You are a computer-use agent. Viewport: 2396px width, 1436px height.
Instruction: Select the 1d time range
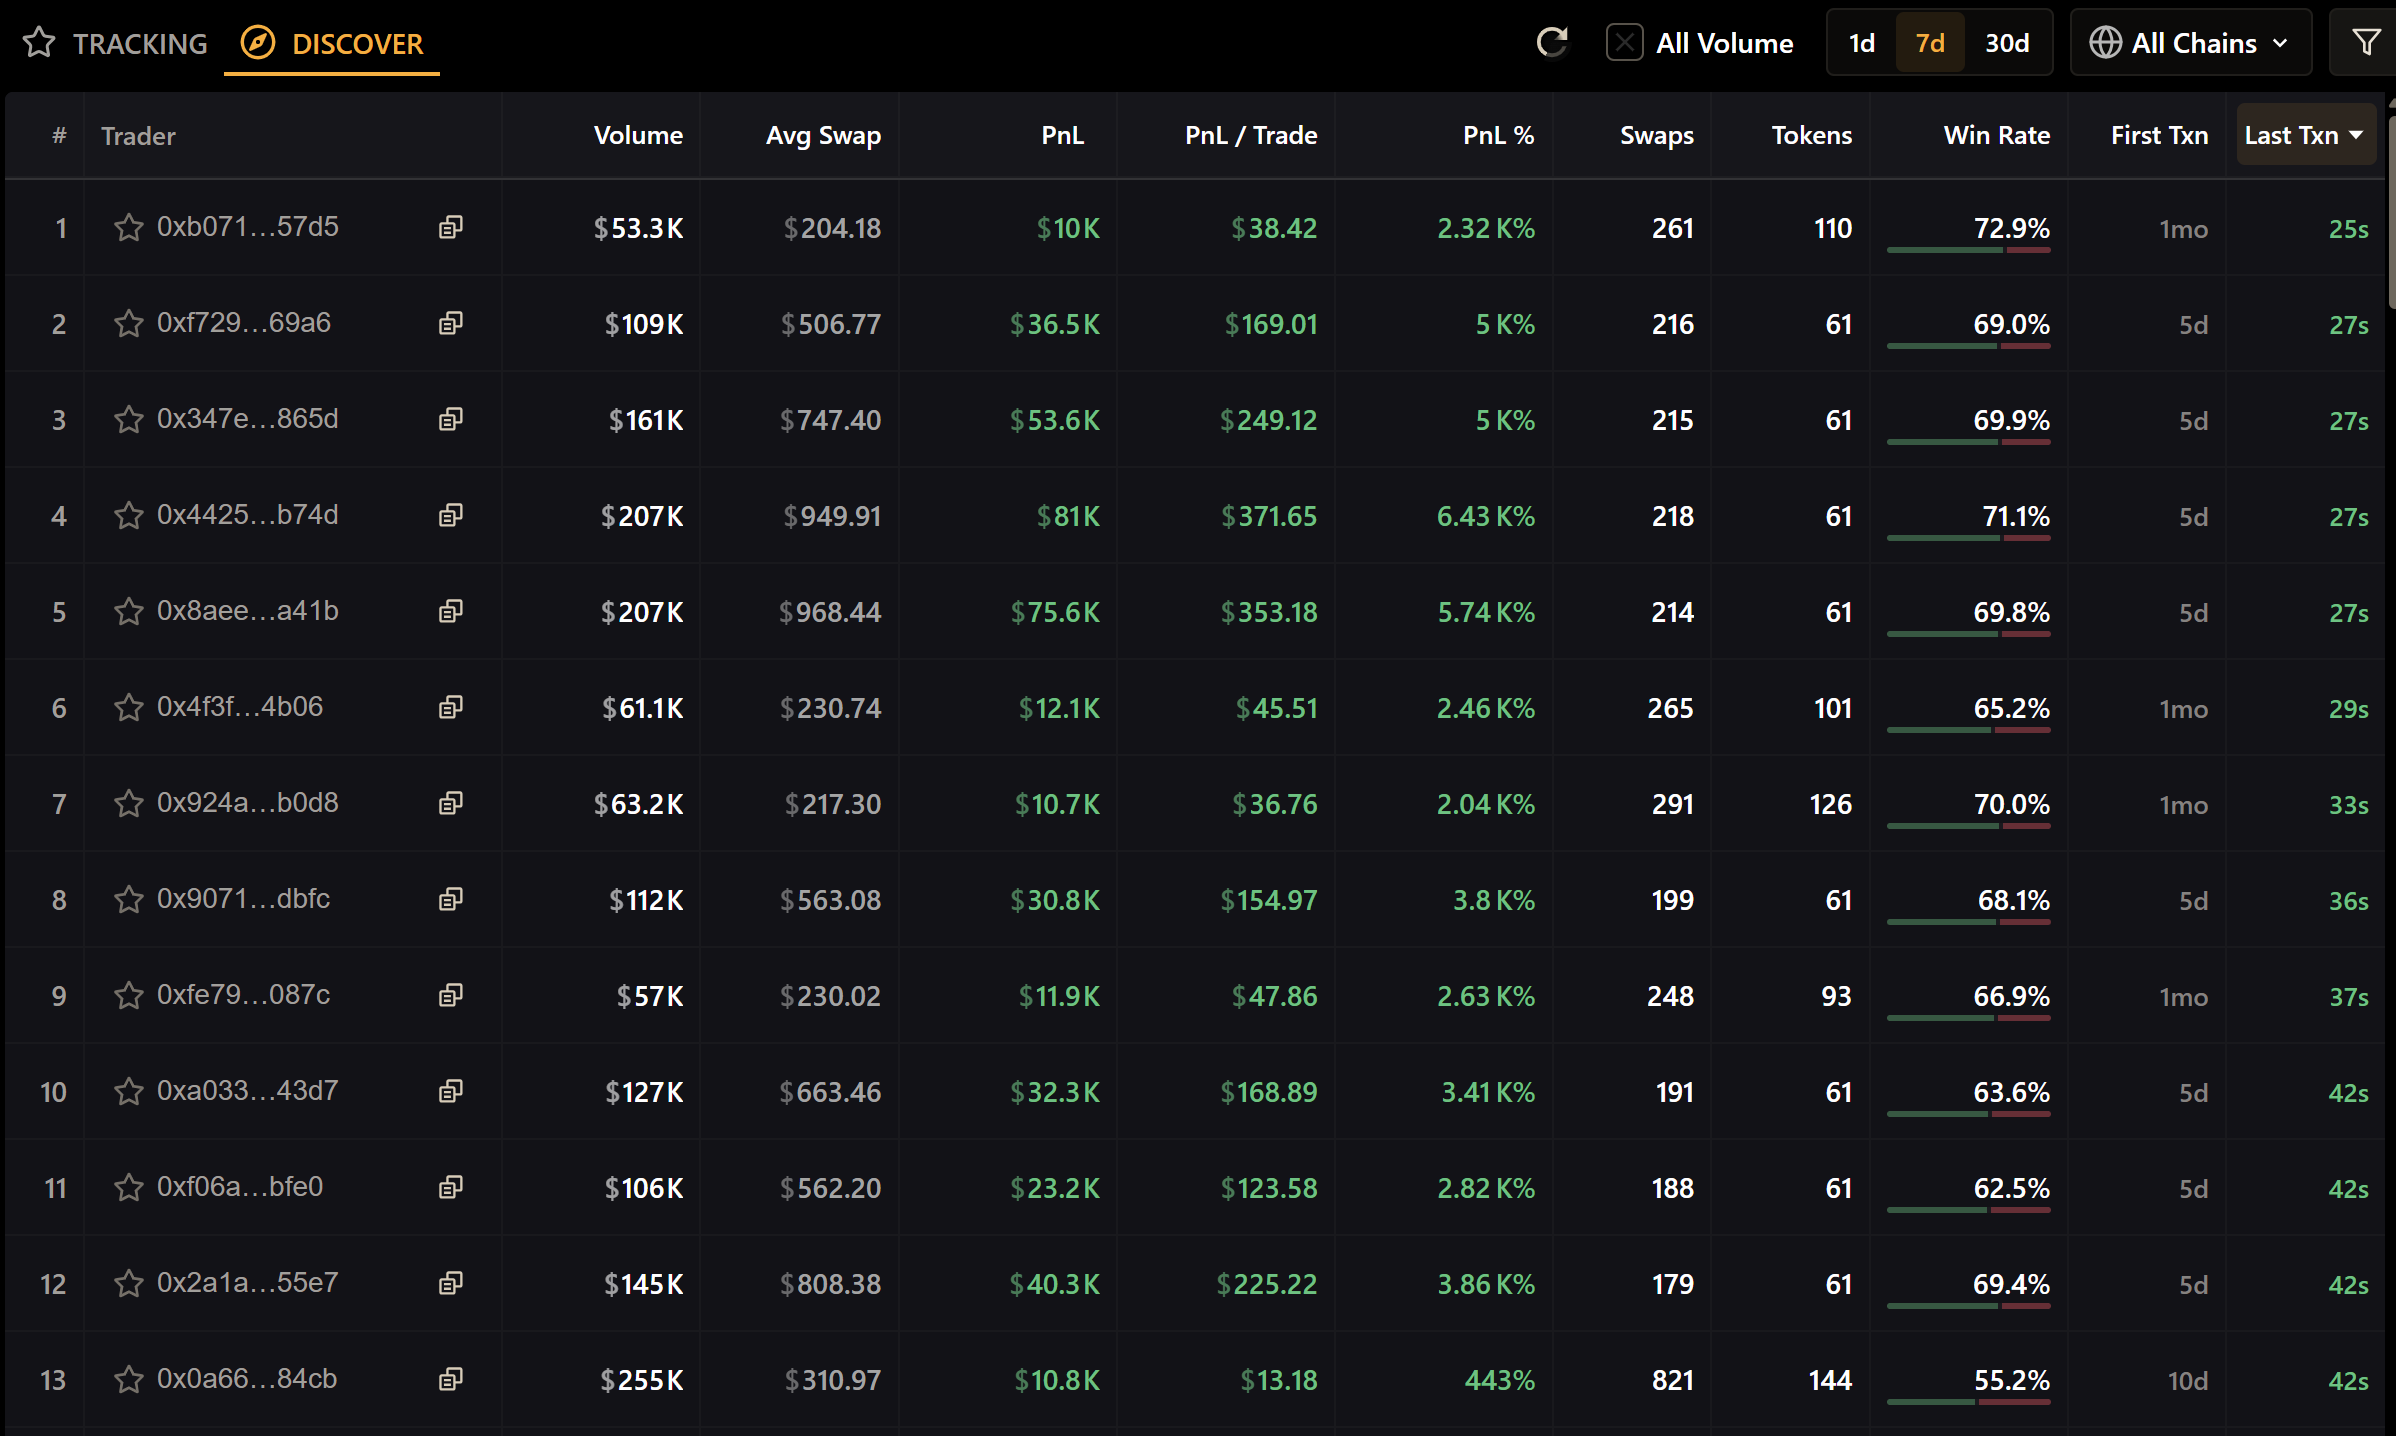(1861, 43)
